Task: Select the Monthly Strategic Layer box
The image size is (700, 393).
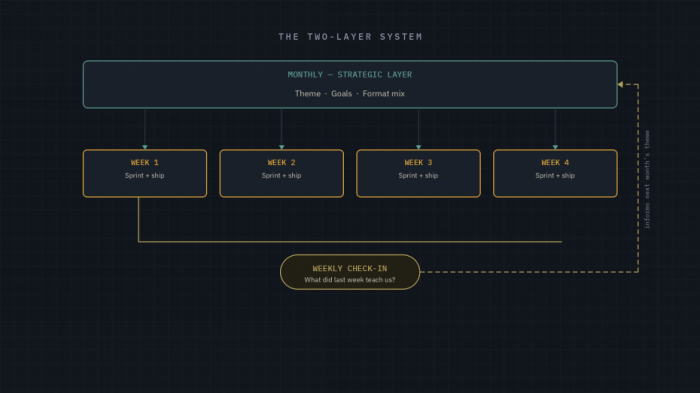Action: click(x=350, y=84)
